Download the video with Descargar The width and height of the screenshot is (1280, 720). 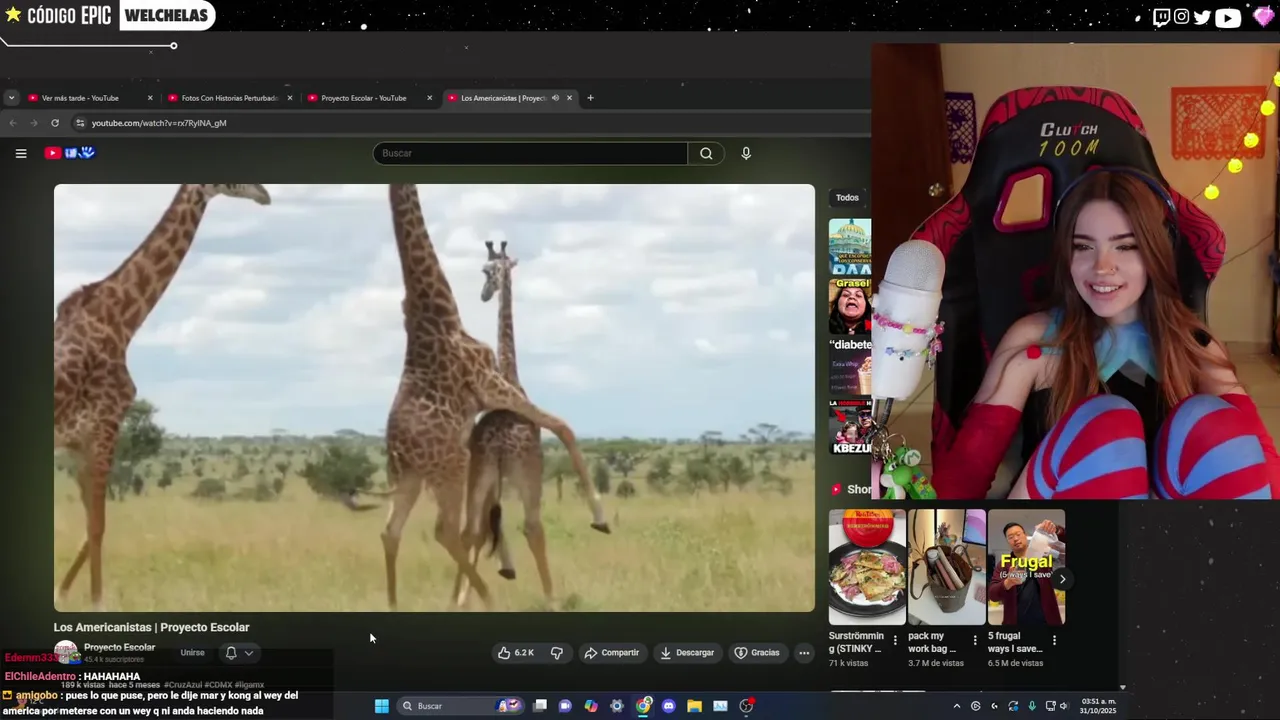[687, 653]
